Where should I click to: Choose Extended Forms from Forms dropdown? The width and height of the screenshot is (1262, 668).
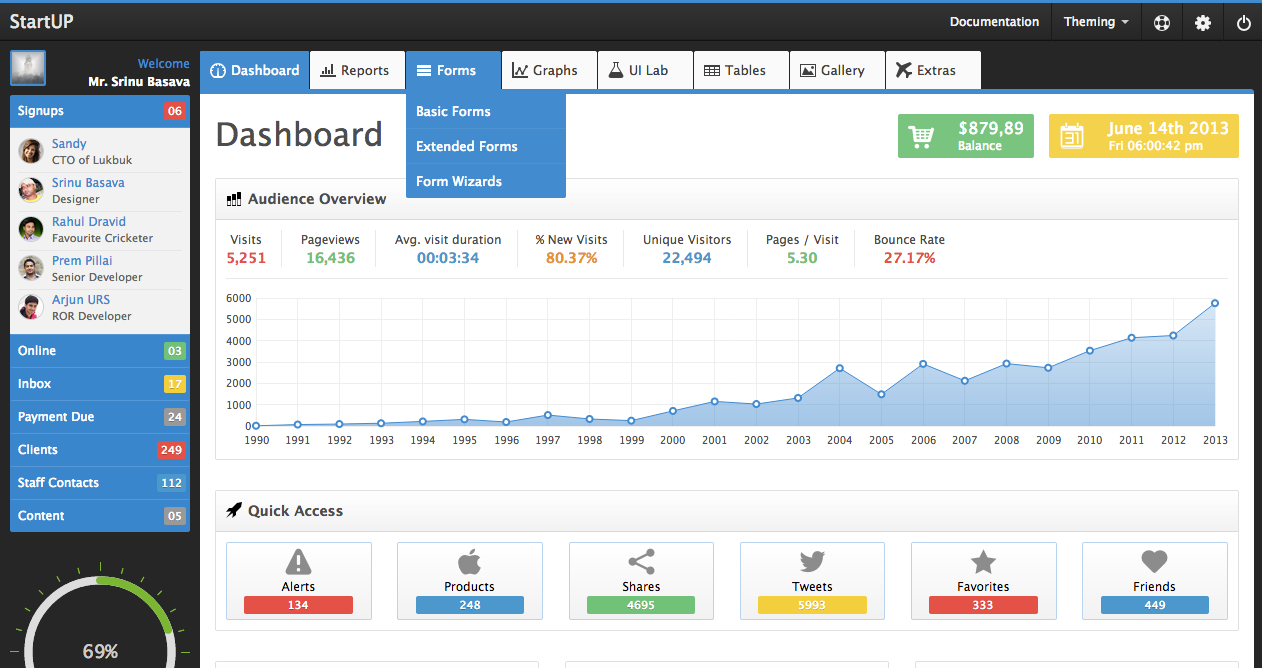click(467, 146)
